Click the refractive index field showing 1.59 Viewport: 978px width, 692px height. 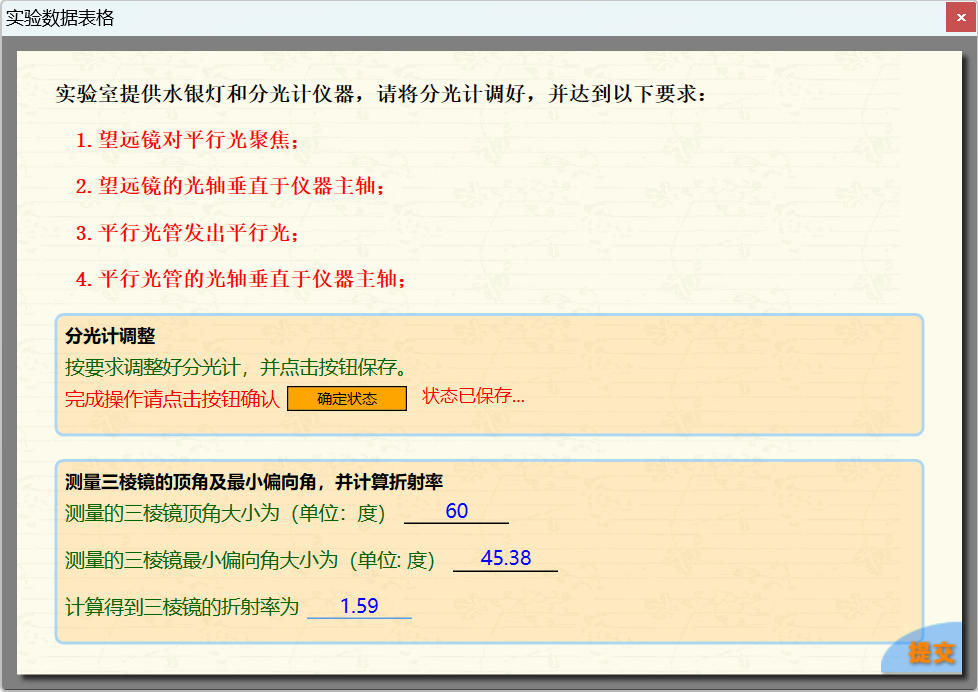pos(359,606)
